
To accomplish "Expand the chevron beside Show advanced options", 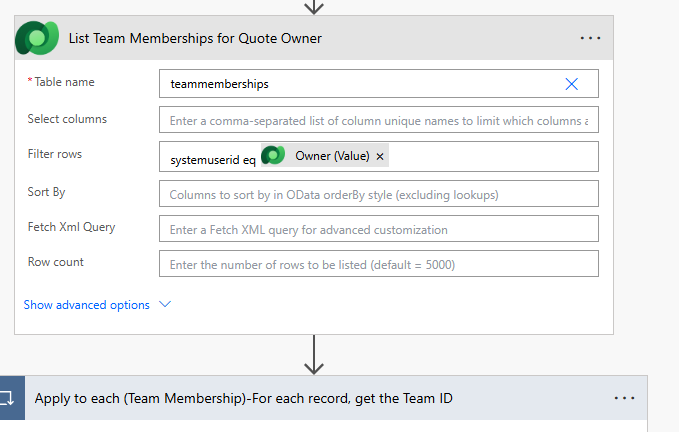I will pyautogui.click(x=165, y=305).
